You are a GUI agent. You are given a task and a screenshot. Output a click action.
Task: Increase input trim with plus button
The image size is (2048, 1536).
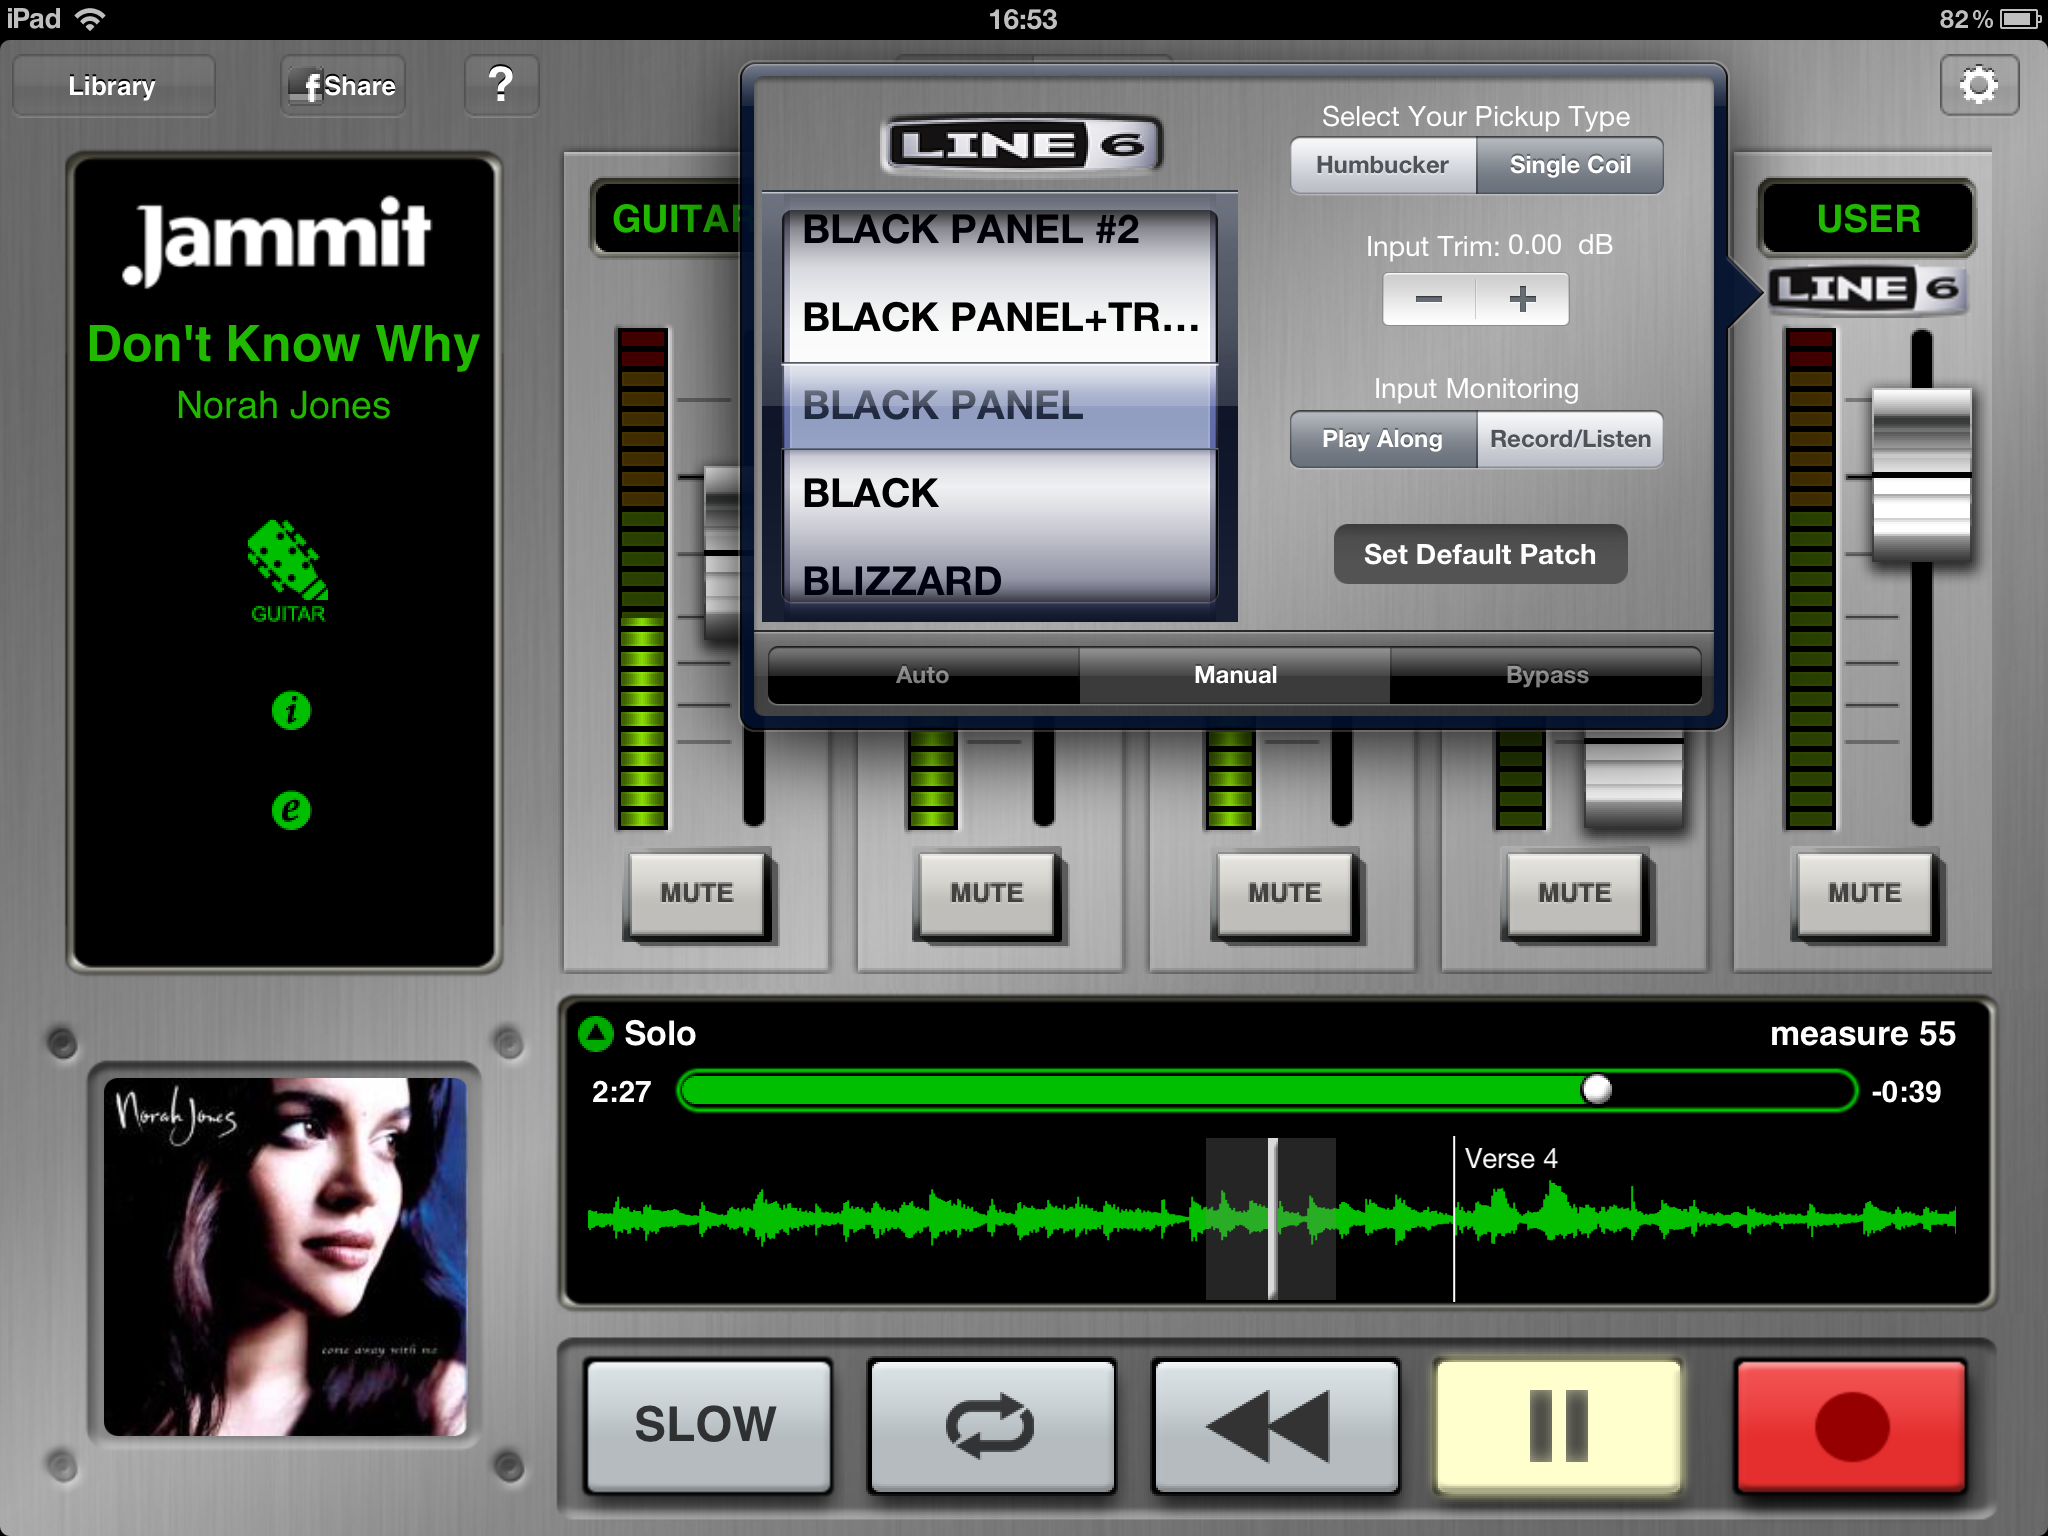[1522, 299]
